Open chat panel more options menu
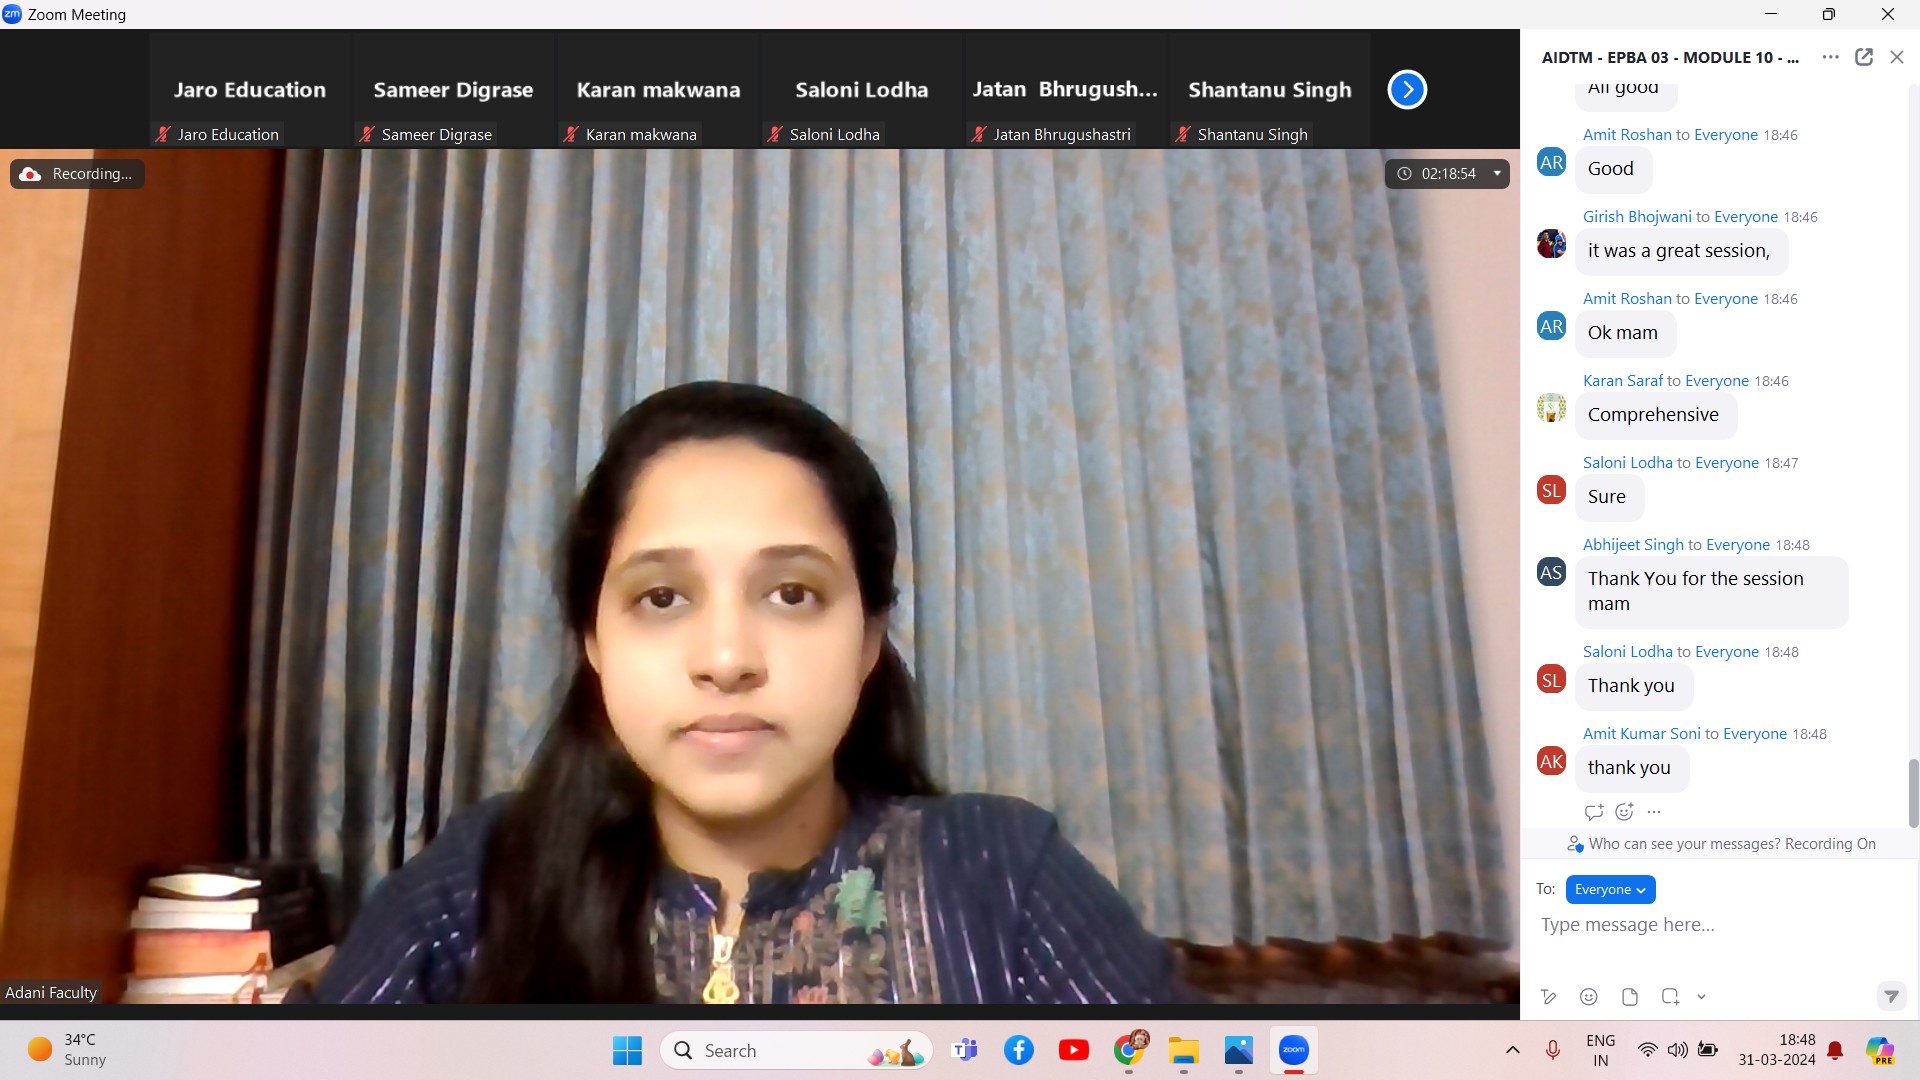Viewport: 1920px width, 1080px height. pyautogui.click(x=1831, y=57)
